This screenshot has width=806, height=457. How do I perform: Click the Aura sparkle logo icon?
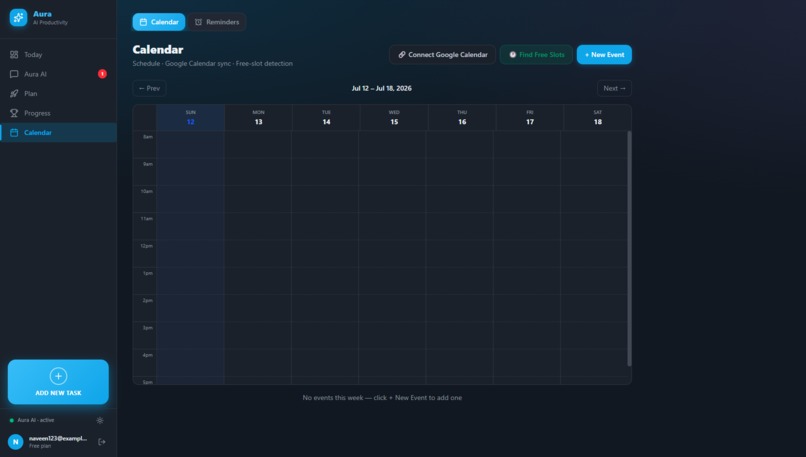18,17
